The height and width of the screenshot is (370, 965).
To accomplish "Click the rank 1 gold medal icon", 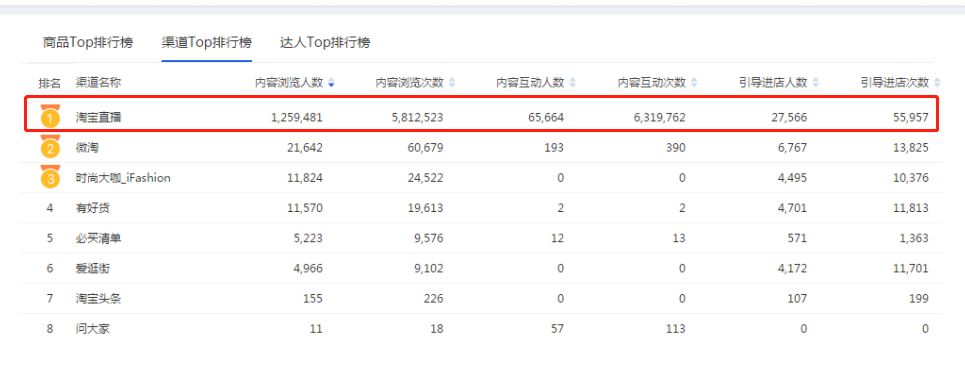I will pyautogui.click(x=50, y=116).
